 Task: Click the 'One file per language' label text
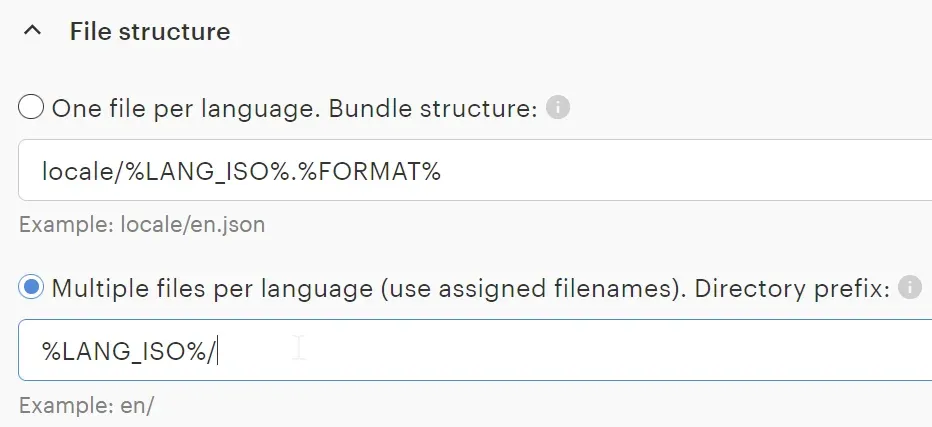[x=163, y=108]
